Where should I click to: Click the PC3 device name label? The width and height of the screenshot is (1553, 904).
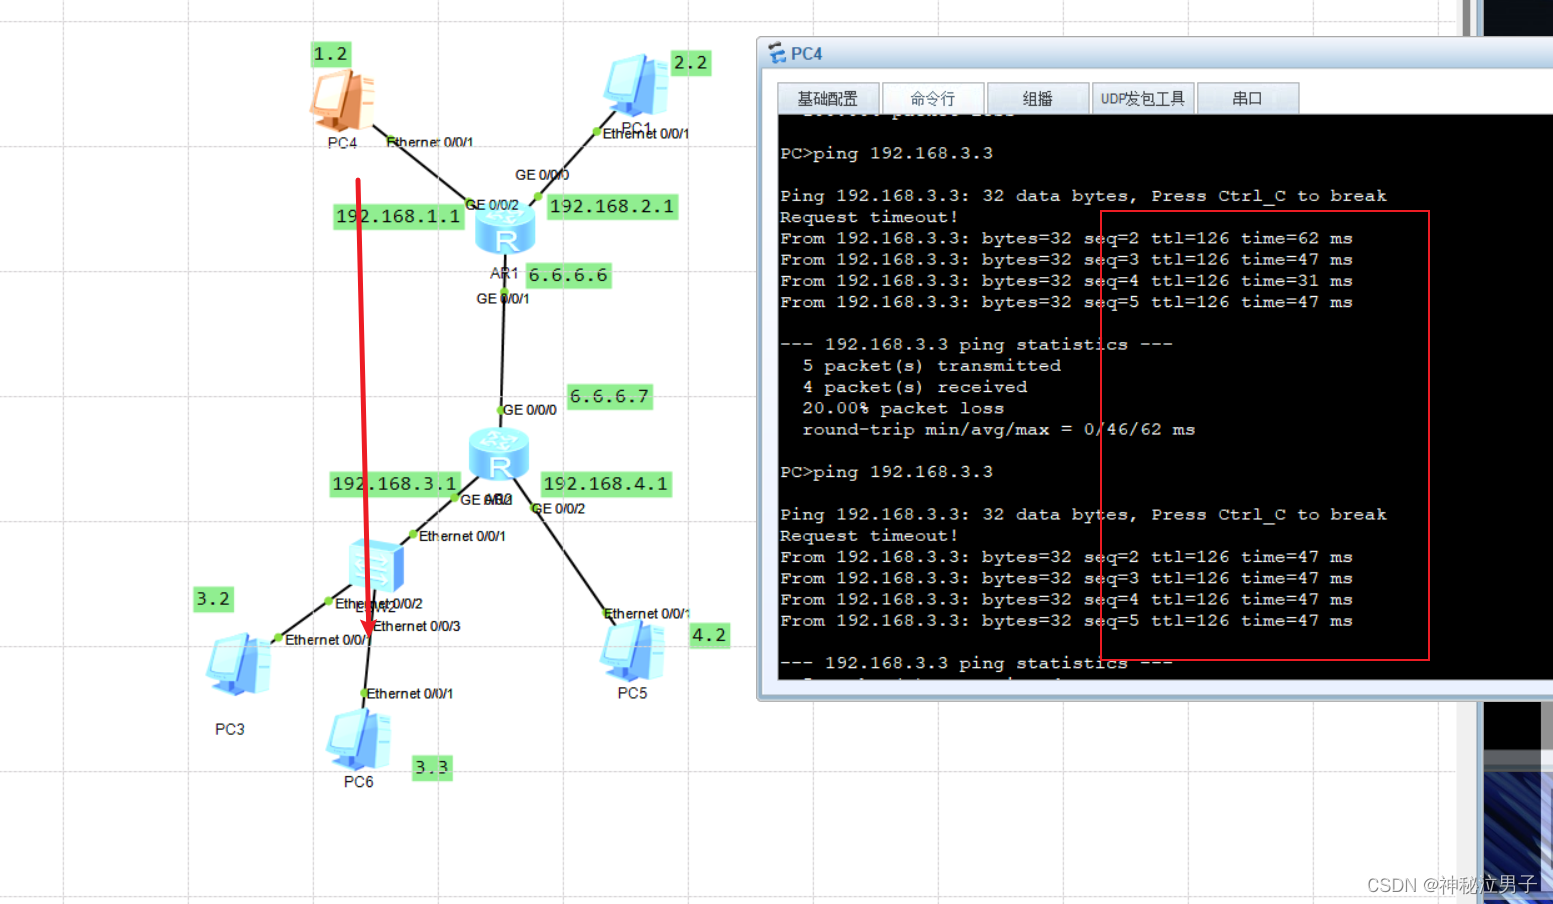pyautogui.click(x=230, y=729)
